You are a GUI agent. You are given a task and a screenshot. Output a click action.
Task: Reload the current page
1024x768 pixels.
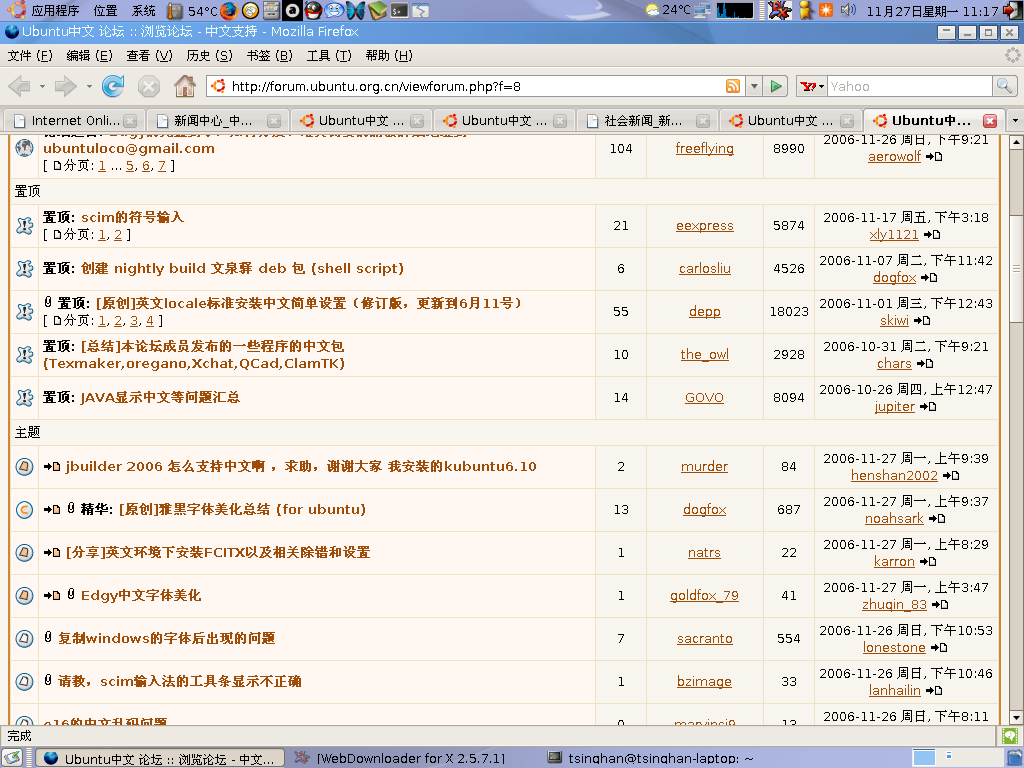pos(113,86)
